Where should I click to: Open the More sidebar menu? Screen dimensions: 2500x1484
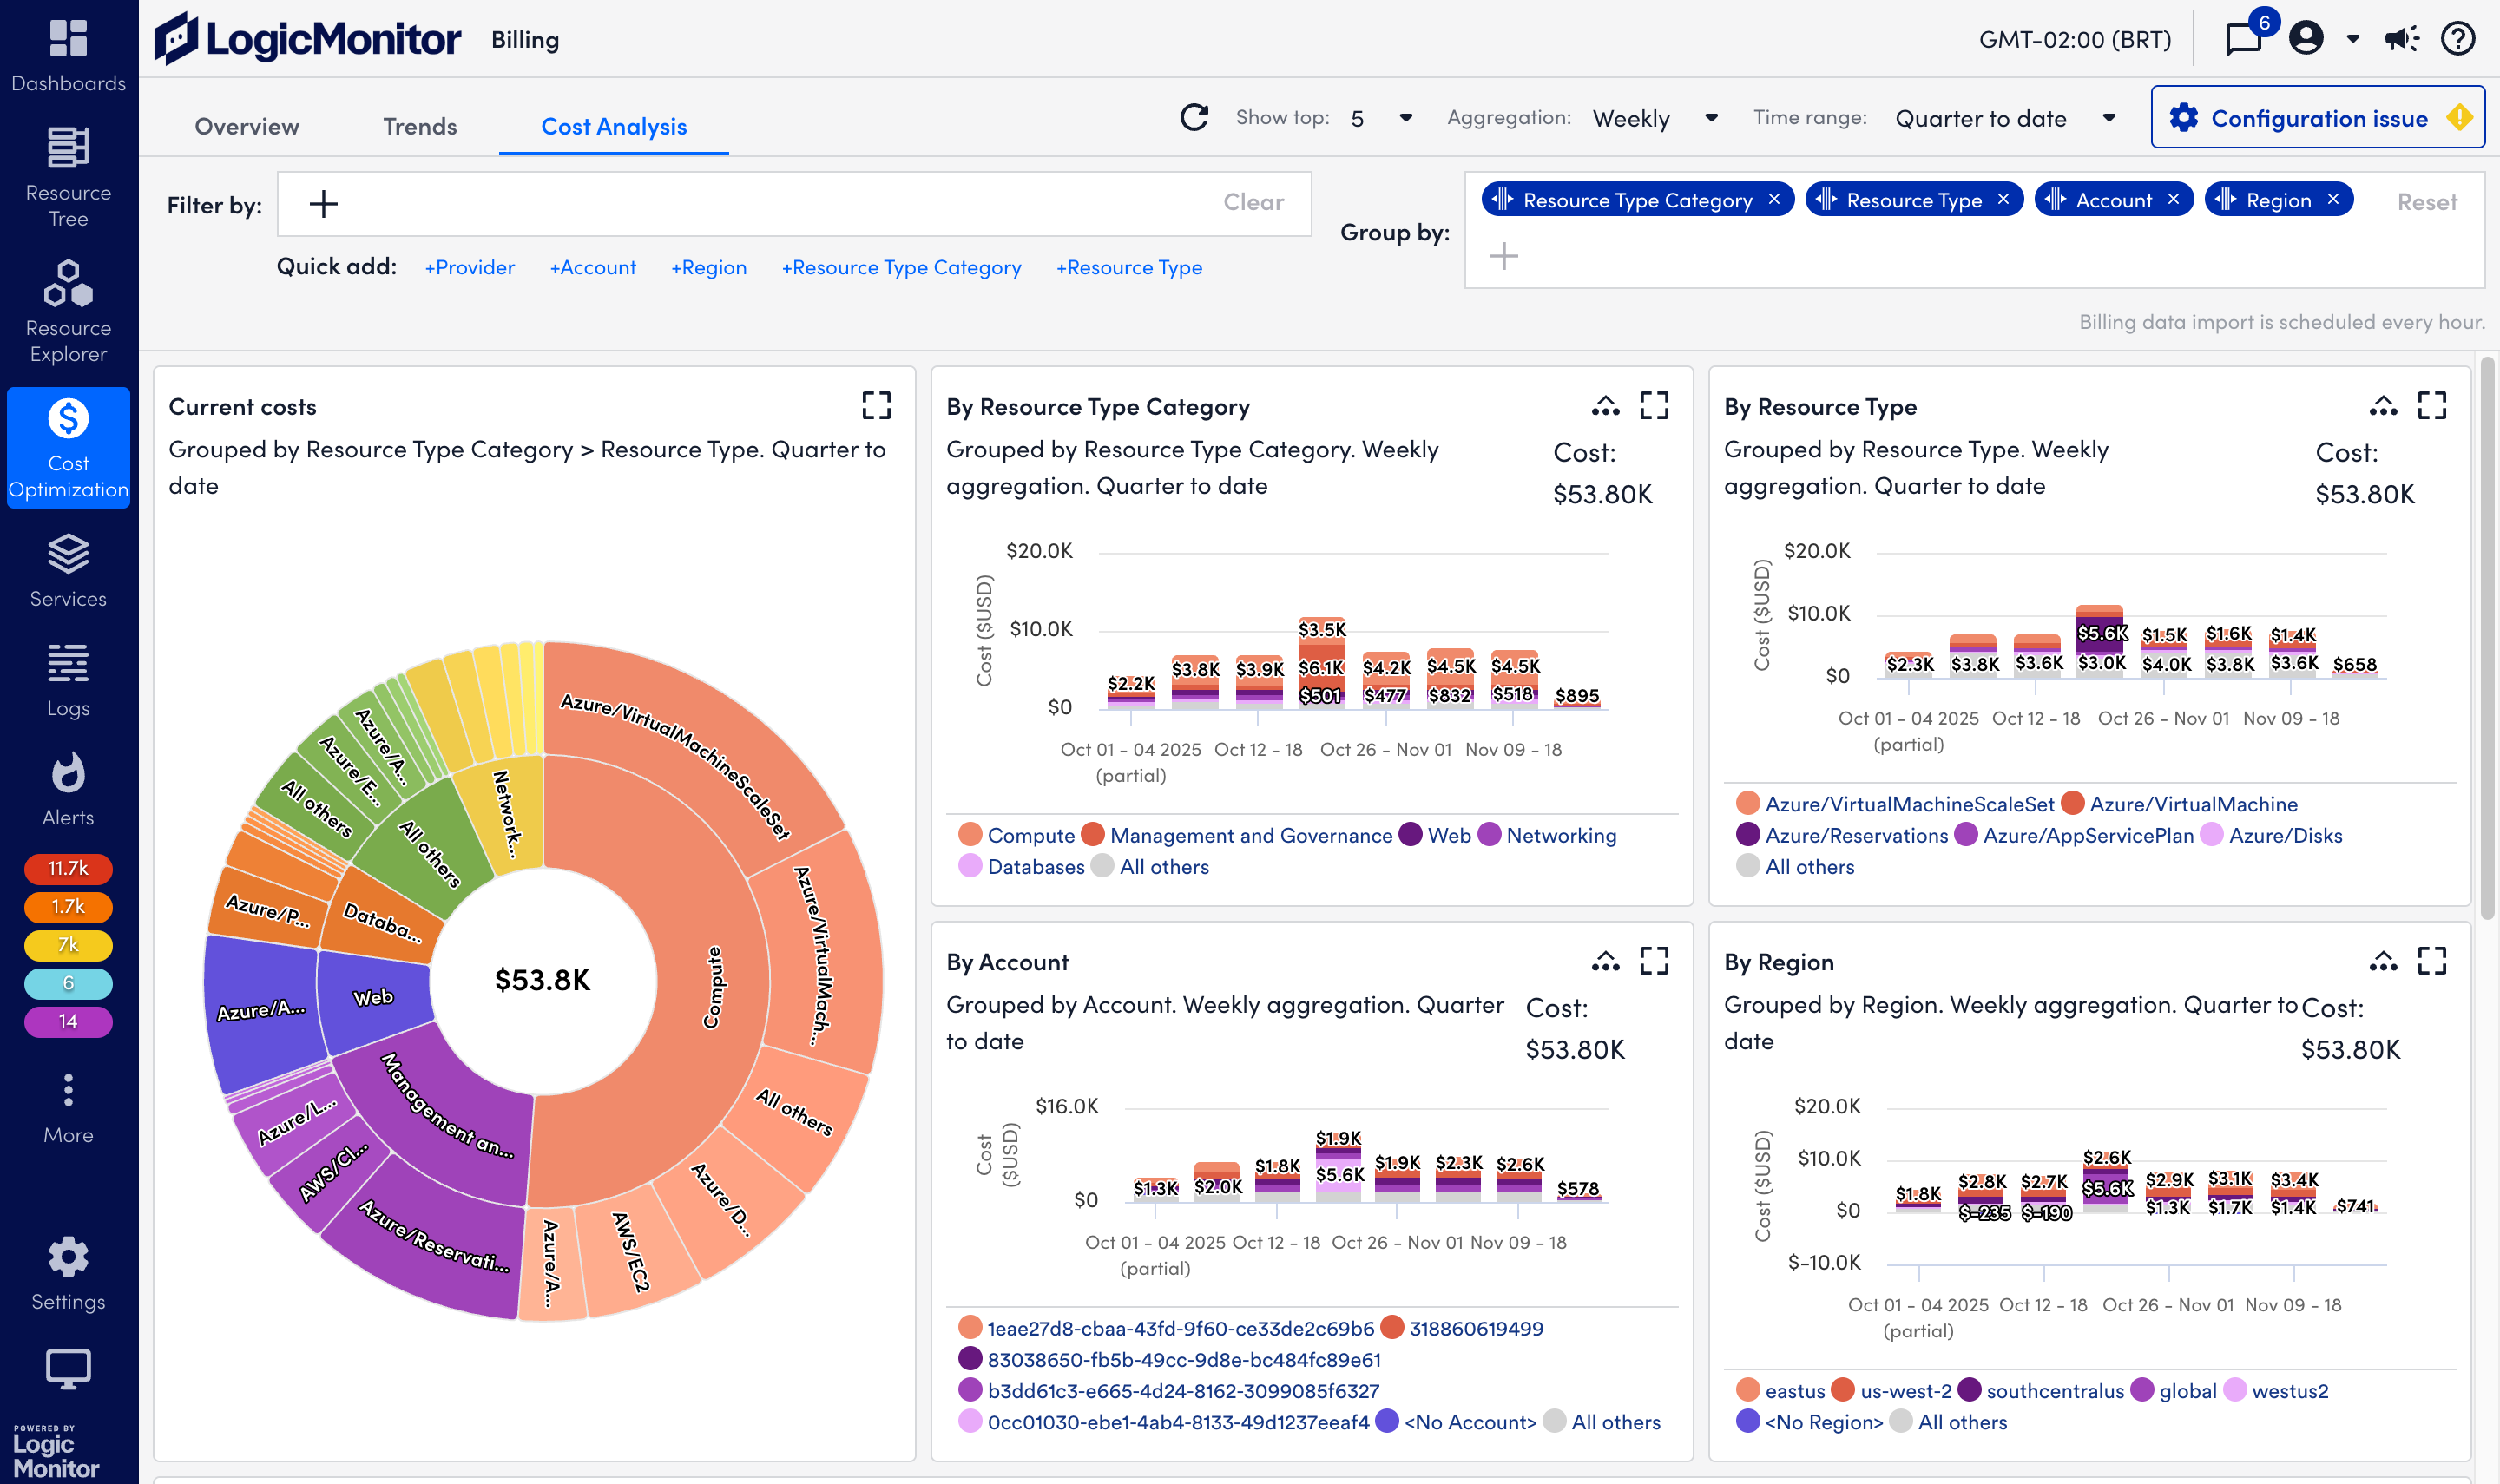(x=68, y=1108)
